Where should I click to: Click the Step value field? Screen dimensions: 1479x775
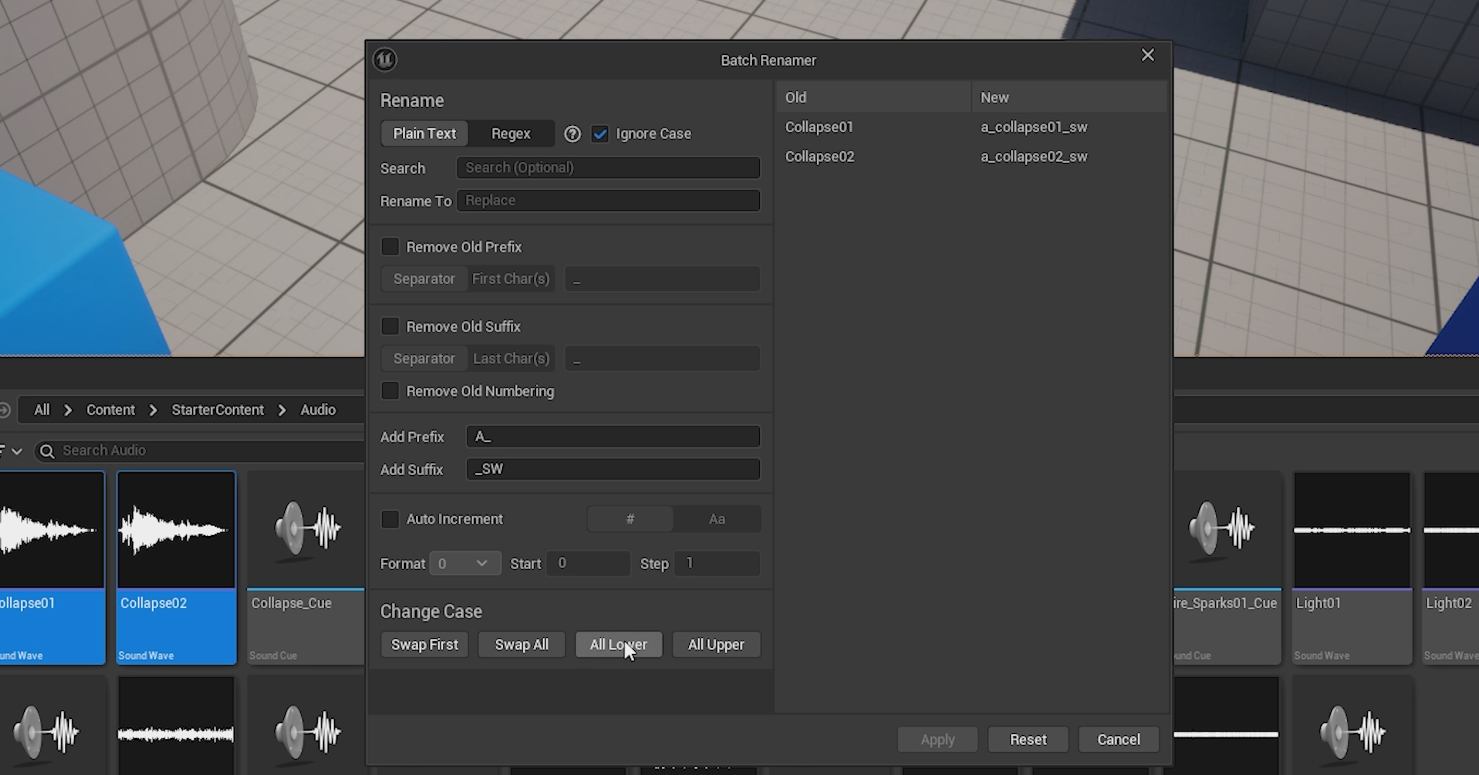pyautogui.click(x=717, y=564)
